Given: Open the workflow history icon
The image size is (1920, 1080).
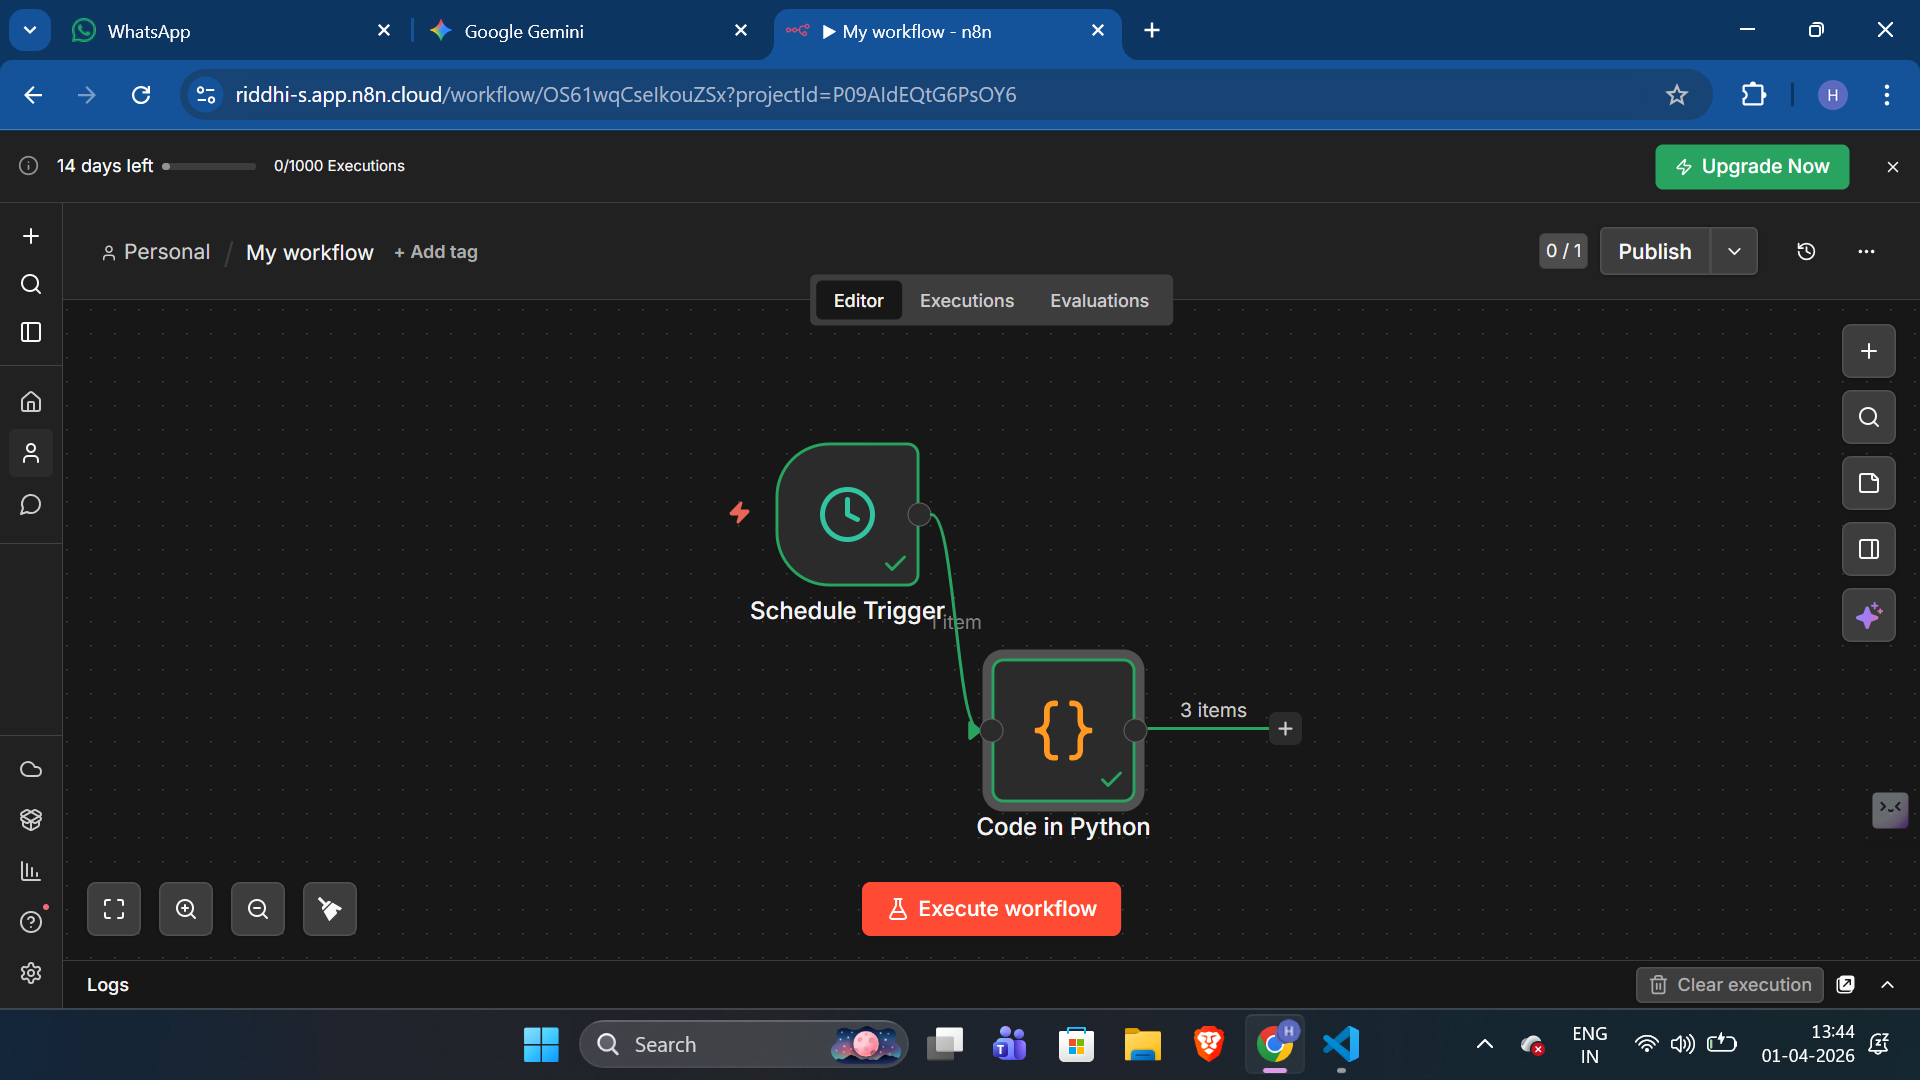Looking at the screenshot, I should click(1806, 251).
